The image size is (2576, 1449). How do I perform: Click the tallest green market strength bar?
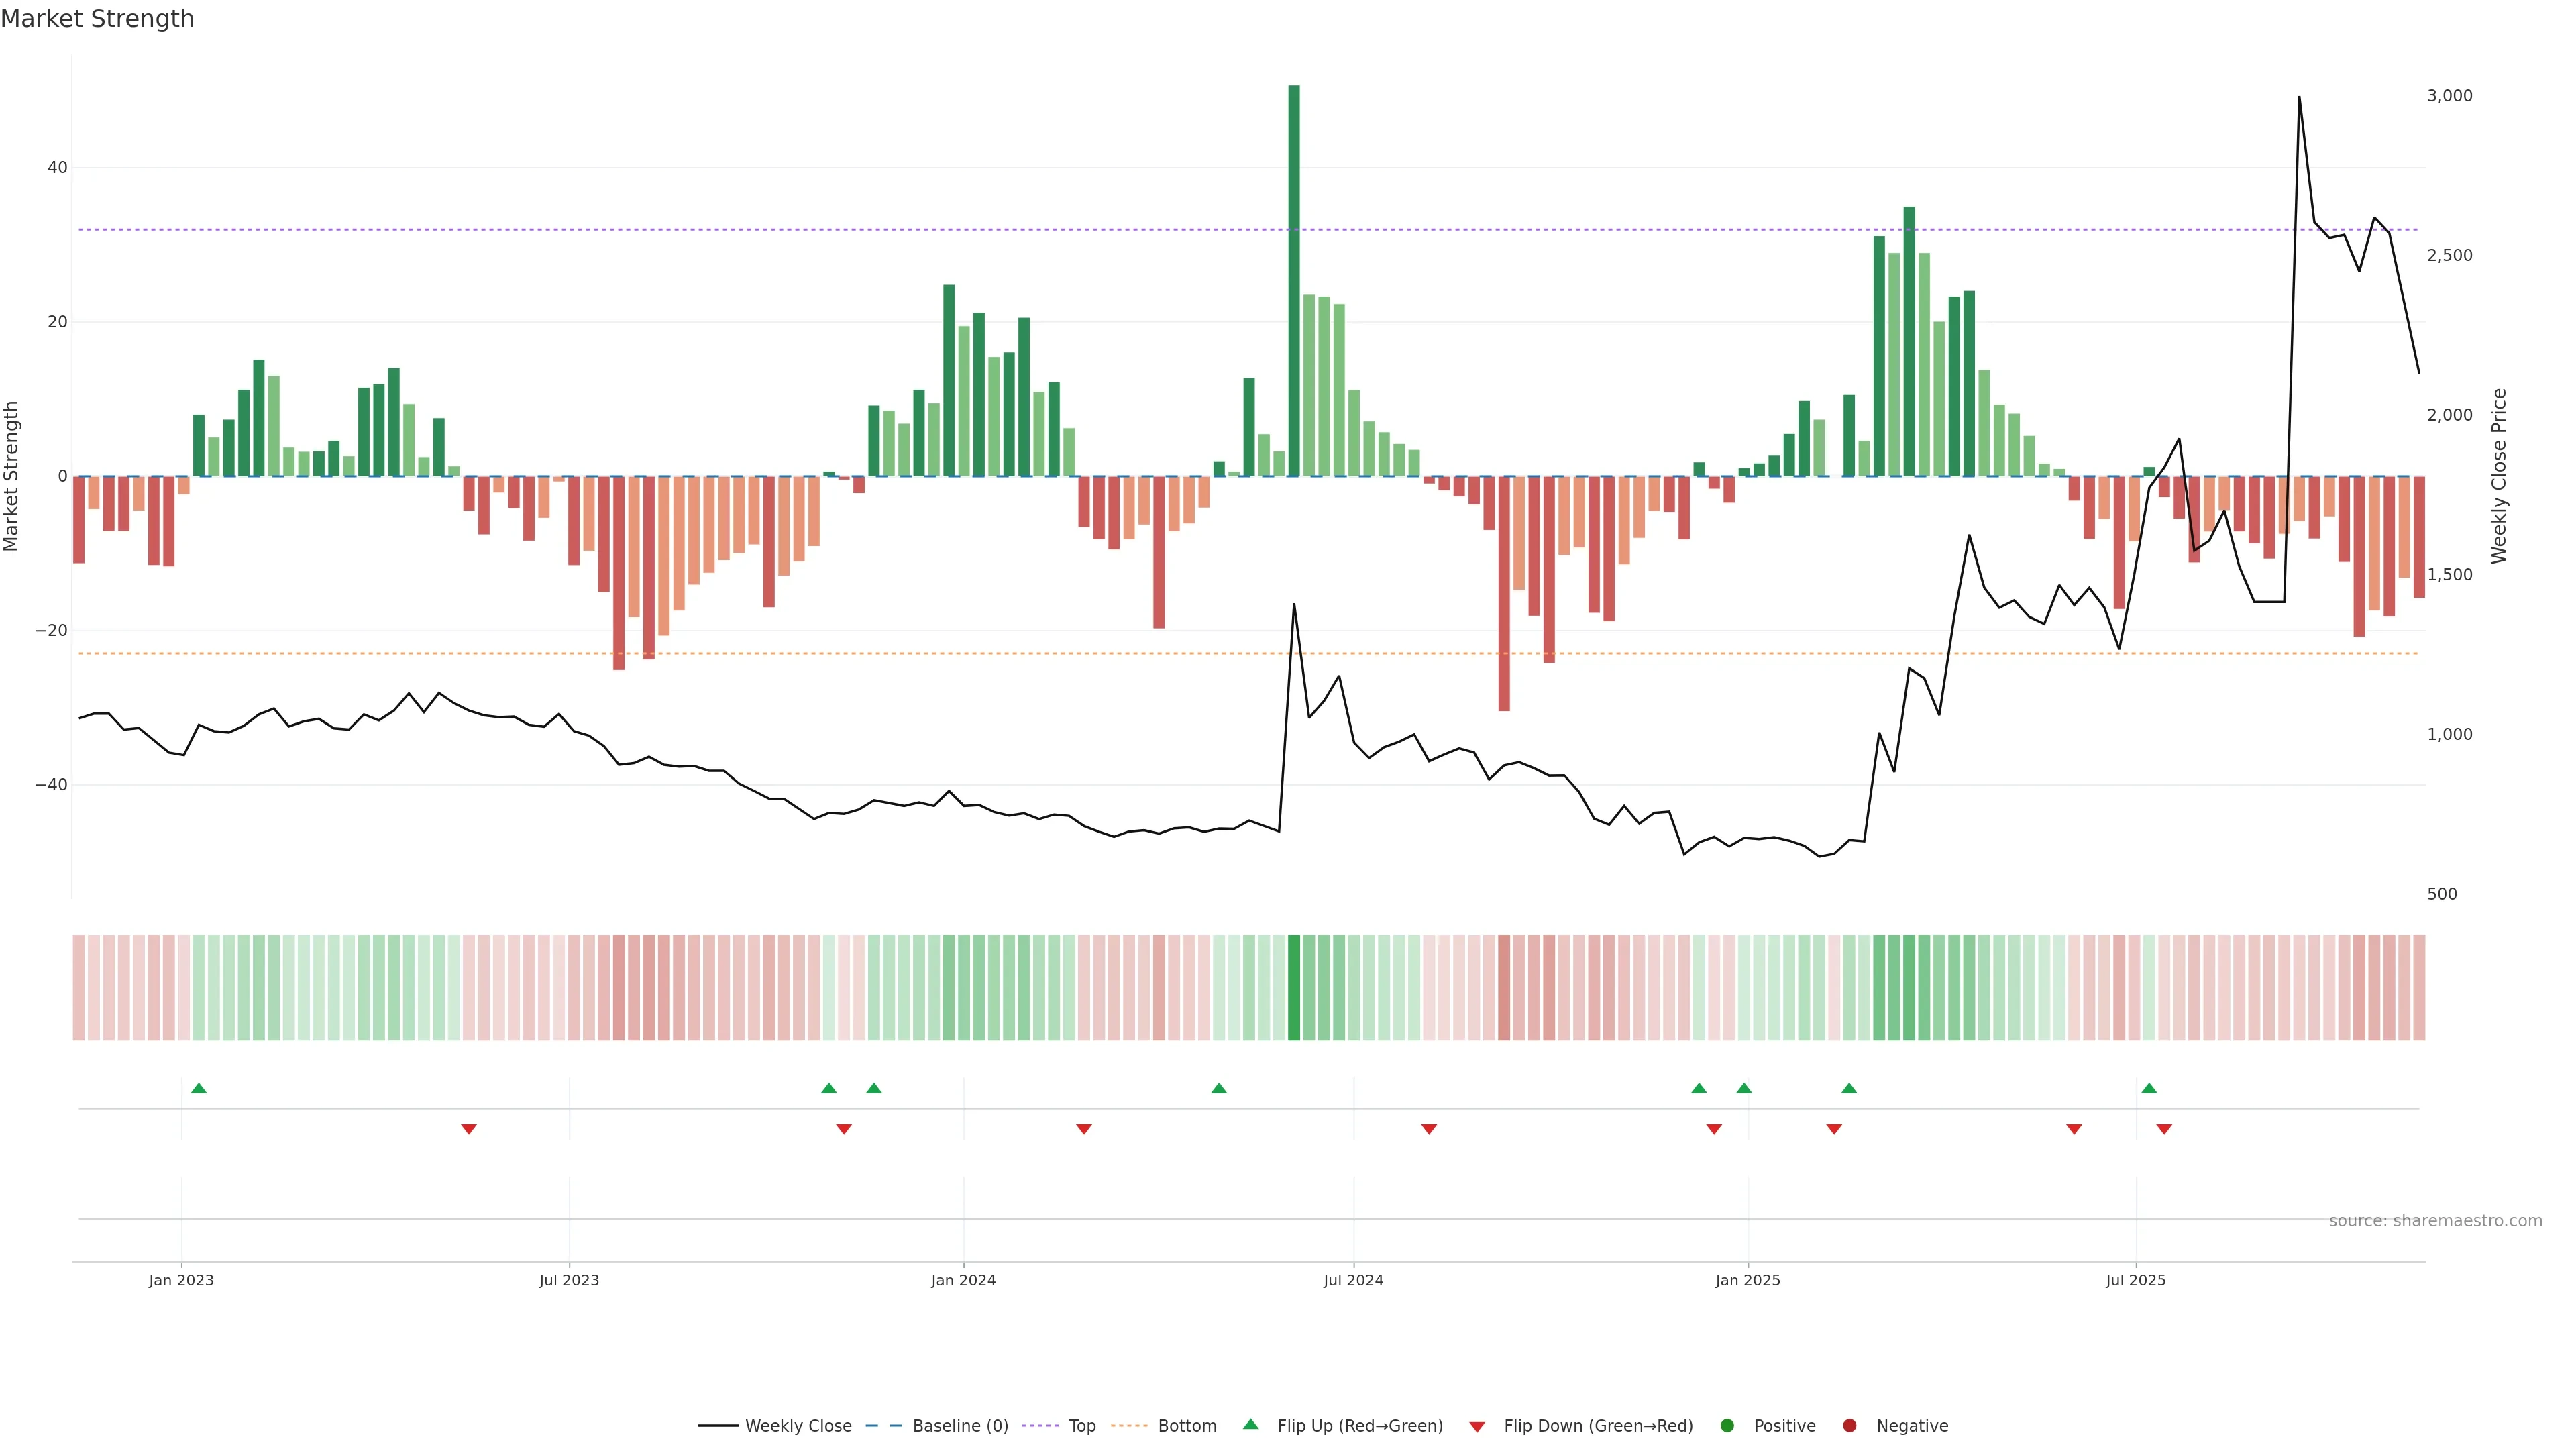[x=1294, y=280]
